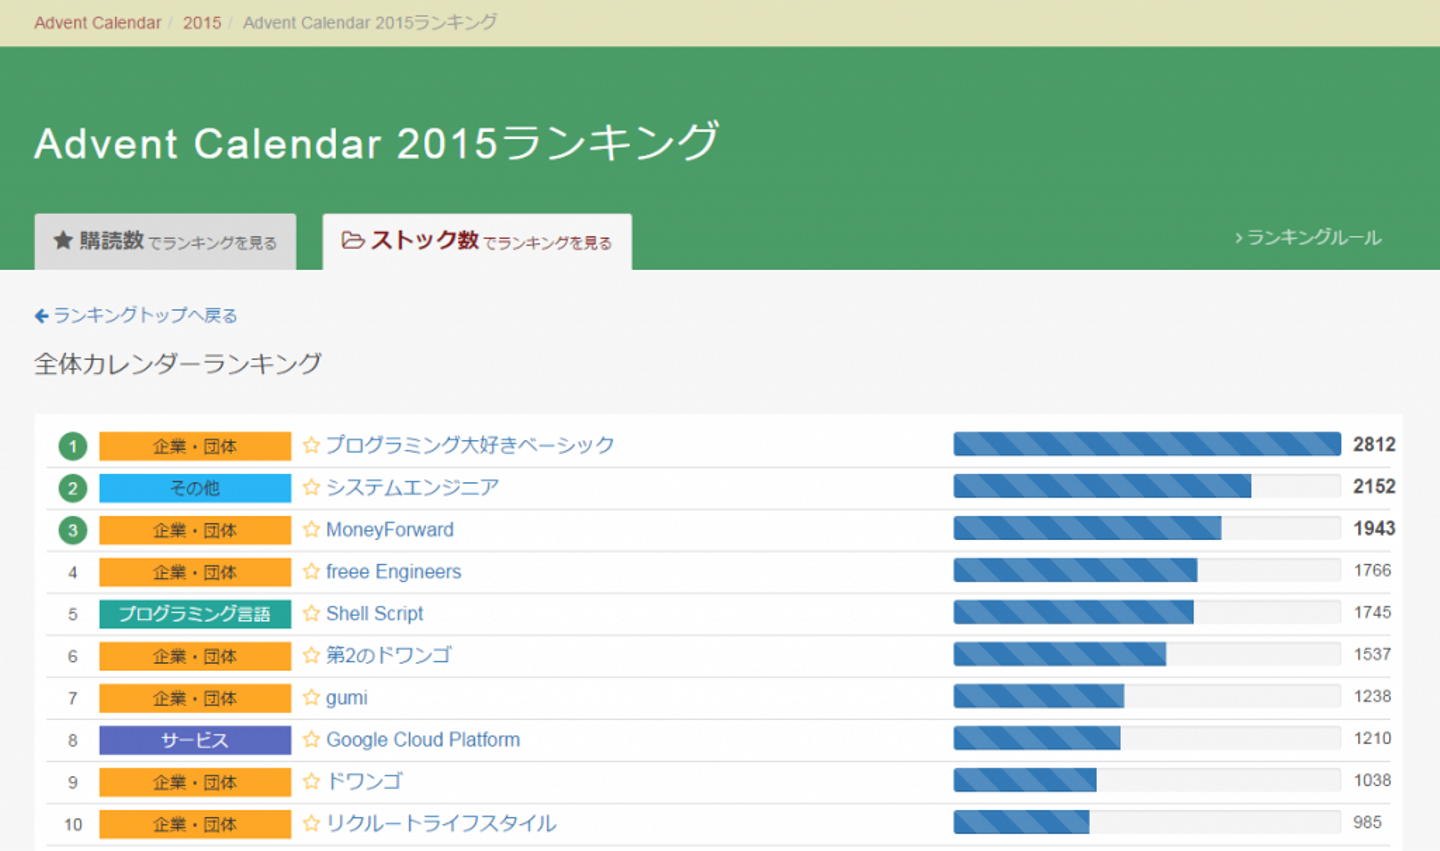Click the count 1210
Viewport: 1440px width, 851px height.
tap(1372, 738)
